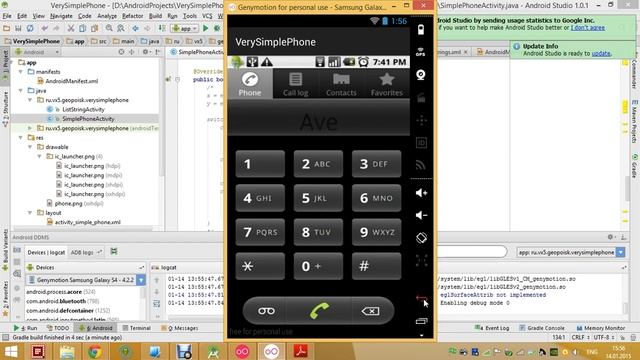Select android.process.acore process

(x=61, y=292)
